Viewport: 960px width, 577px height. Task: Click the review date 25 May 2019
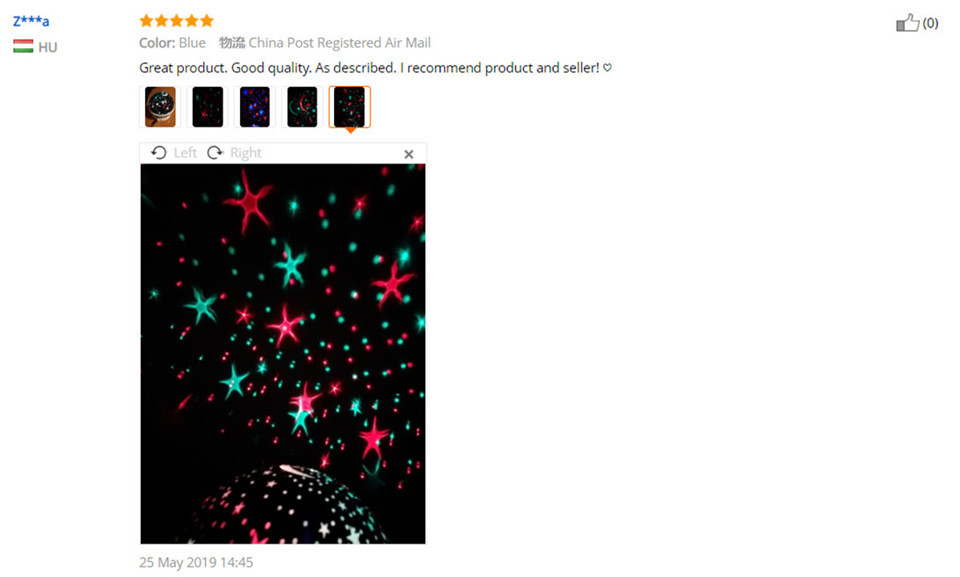196,562
